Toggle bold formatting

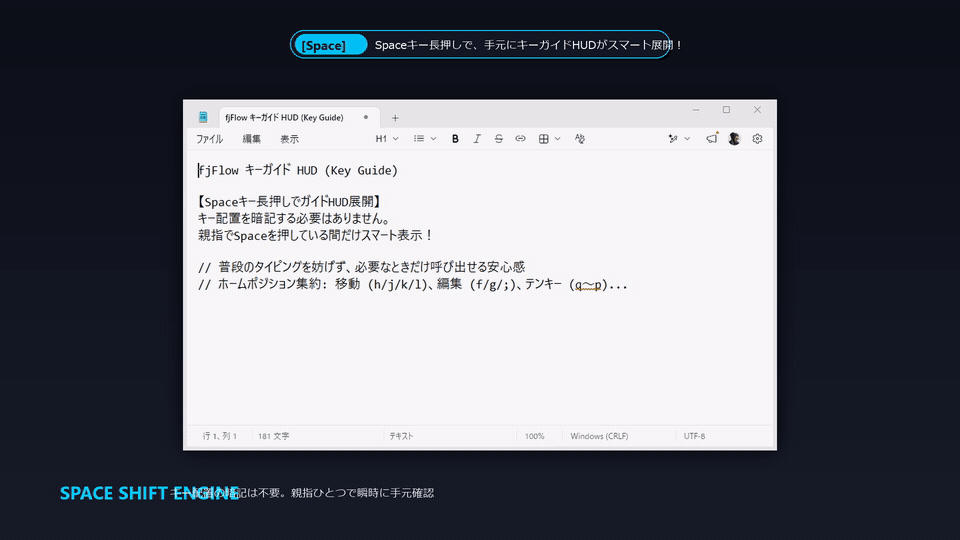click(455, 139)
